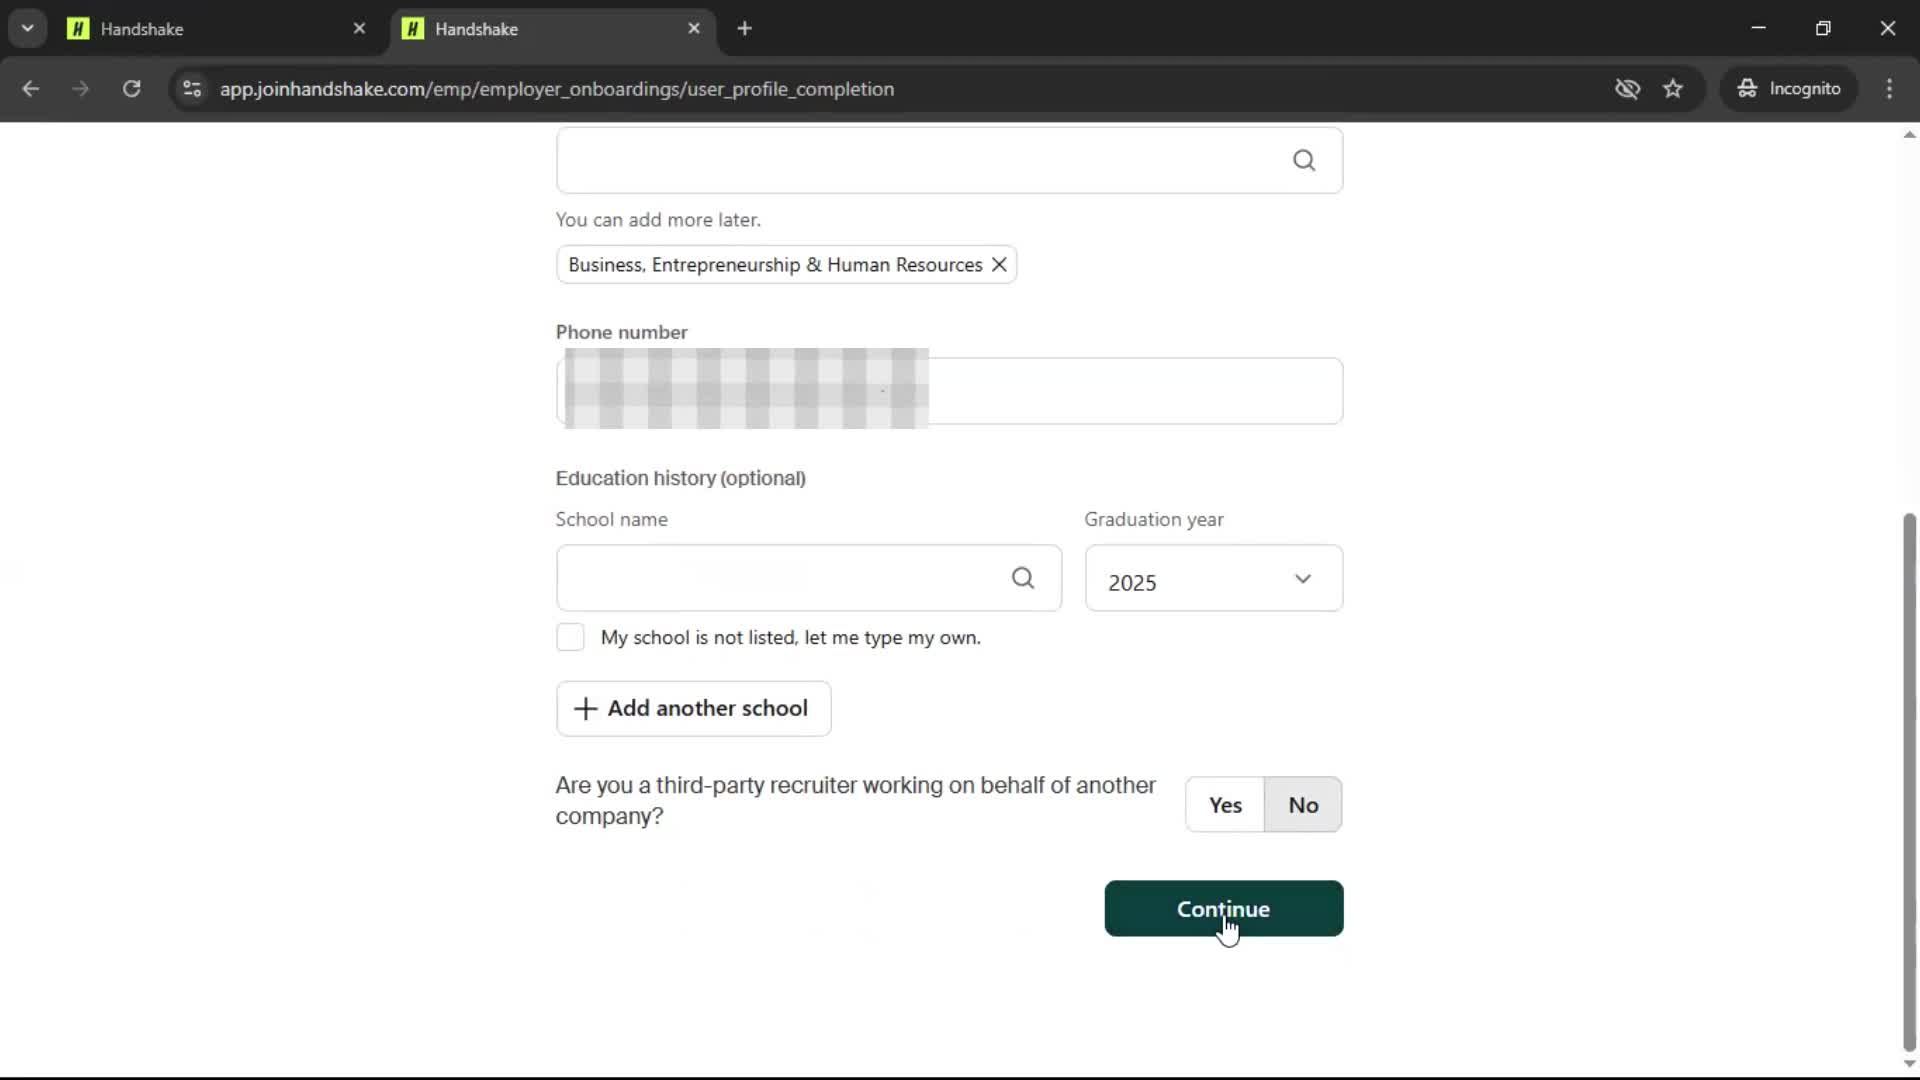Click the Continue button
The width and height of the screenshot is (1920, 1080).
(x=1223, y=909)
